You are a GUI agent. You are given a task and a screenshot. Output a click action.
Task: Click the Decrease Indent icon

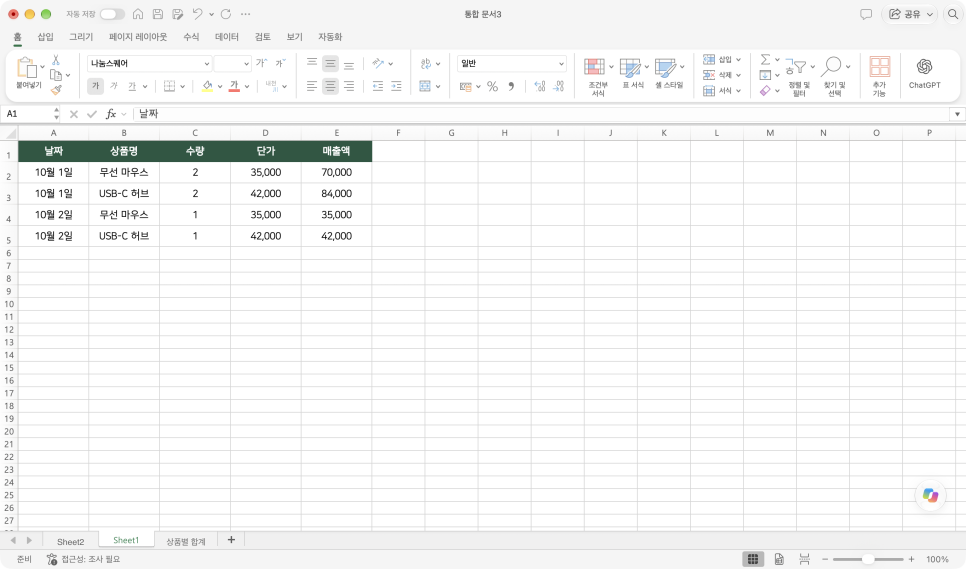pos(378,86)
